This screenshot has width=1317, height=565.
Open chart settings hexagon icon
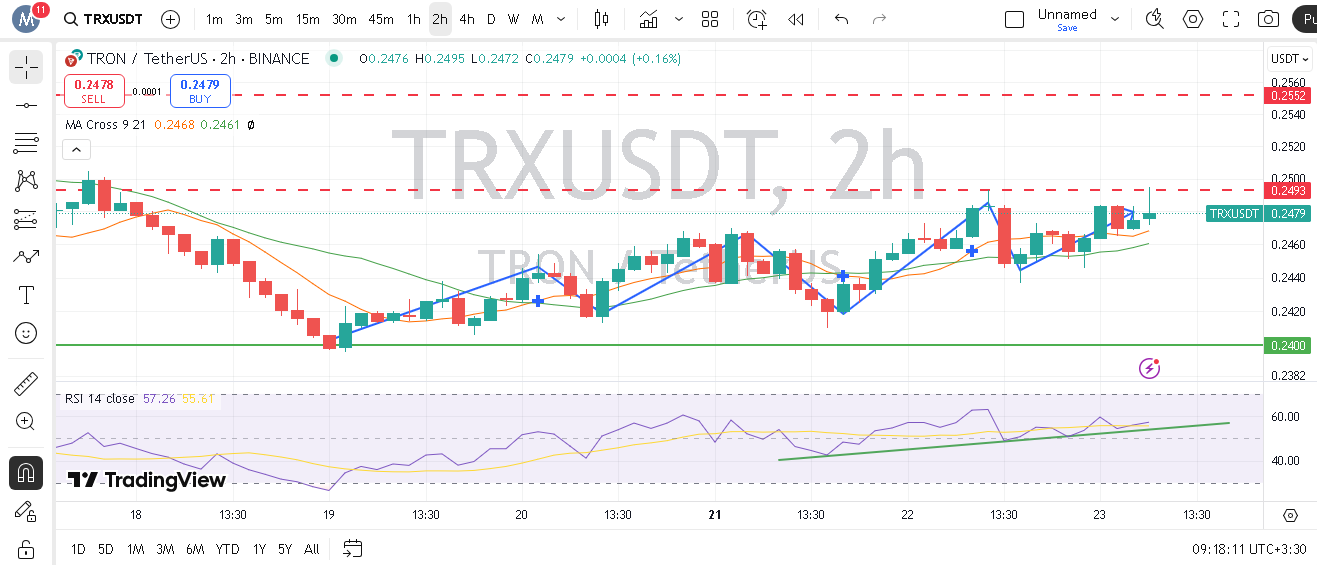(x=1193, y=19)
